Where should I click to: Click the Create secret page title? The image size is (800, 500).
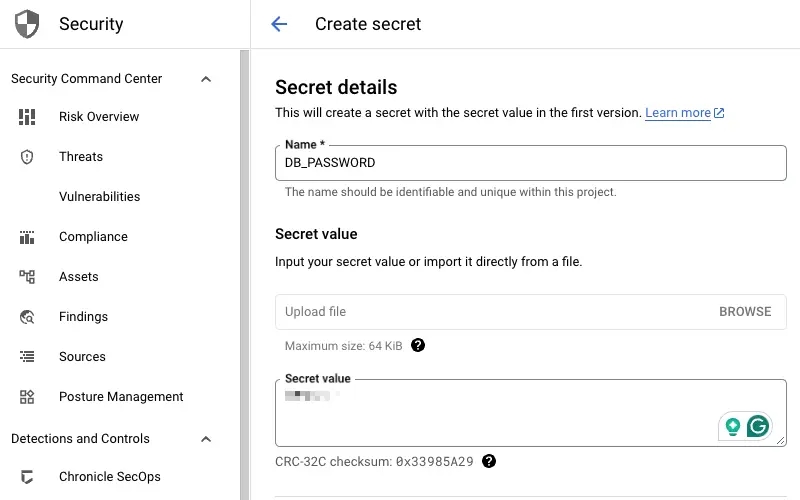pyautogui.click(x=368, y=24)
